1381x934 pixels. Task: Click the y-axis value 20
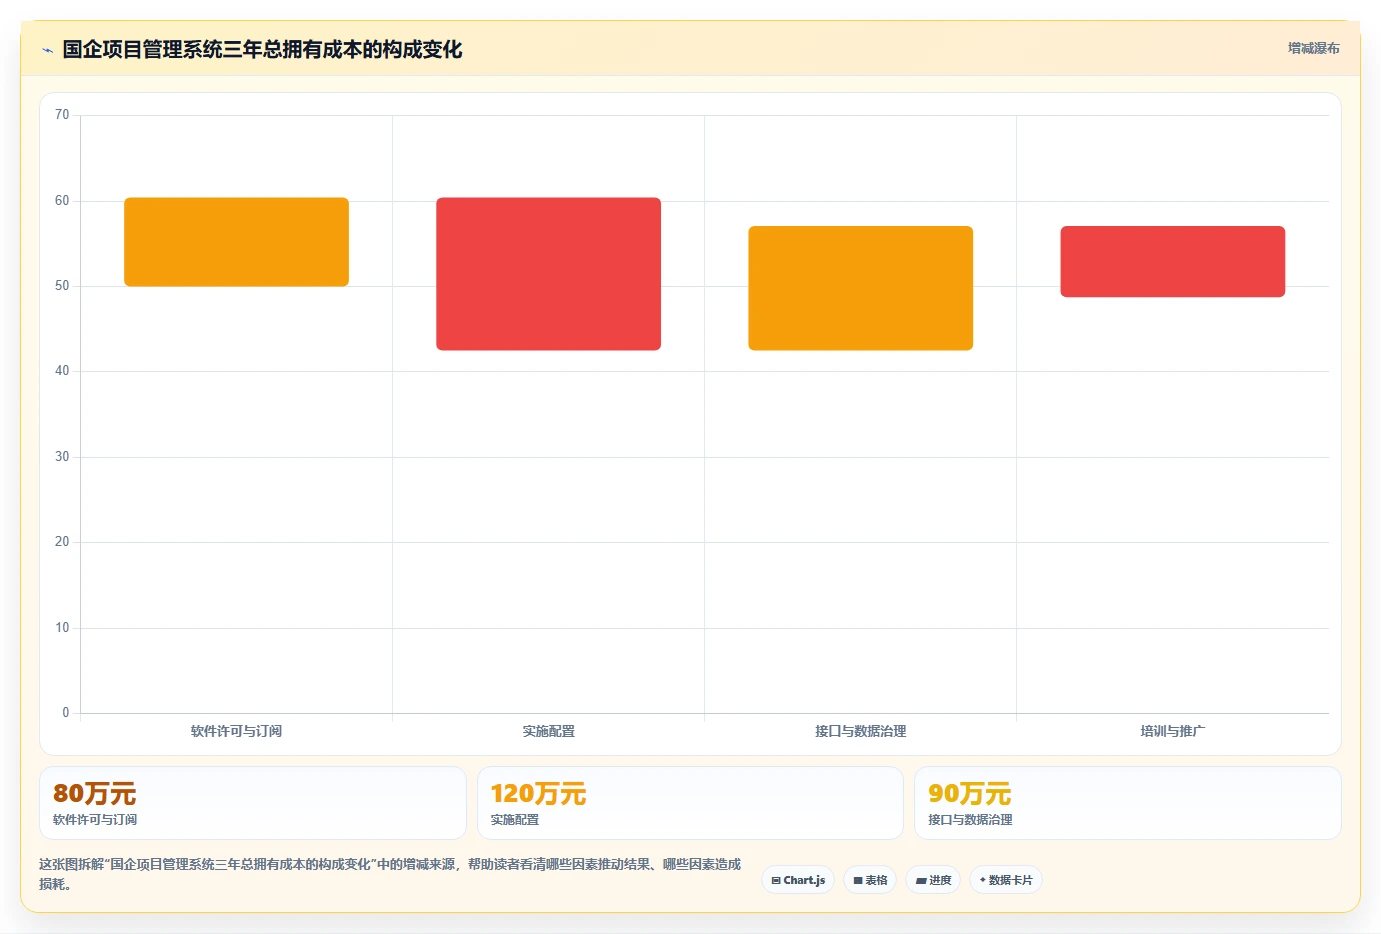62,542
